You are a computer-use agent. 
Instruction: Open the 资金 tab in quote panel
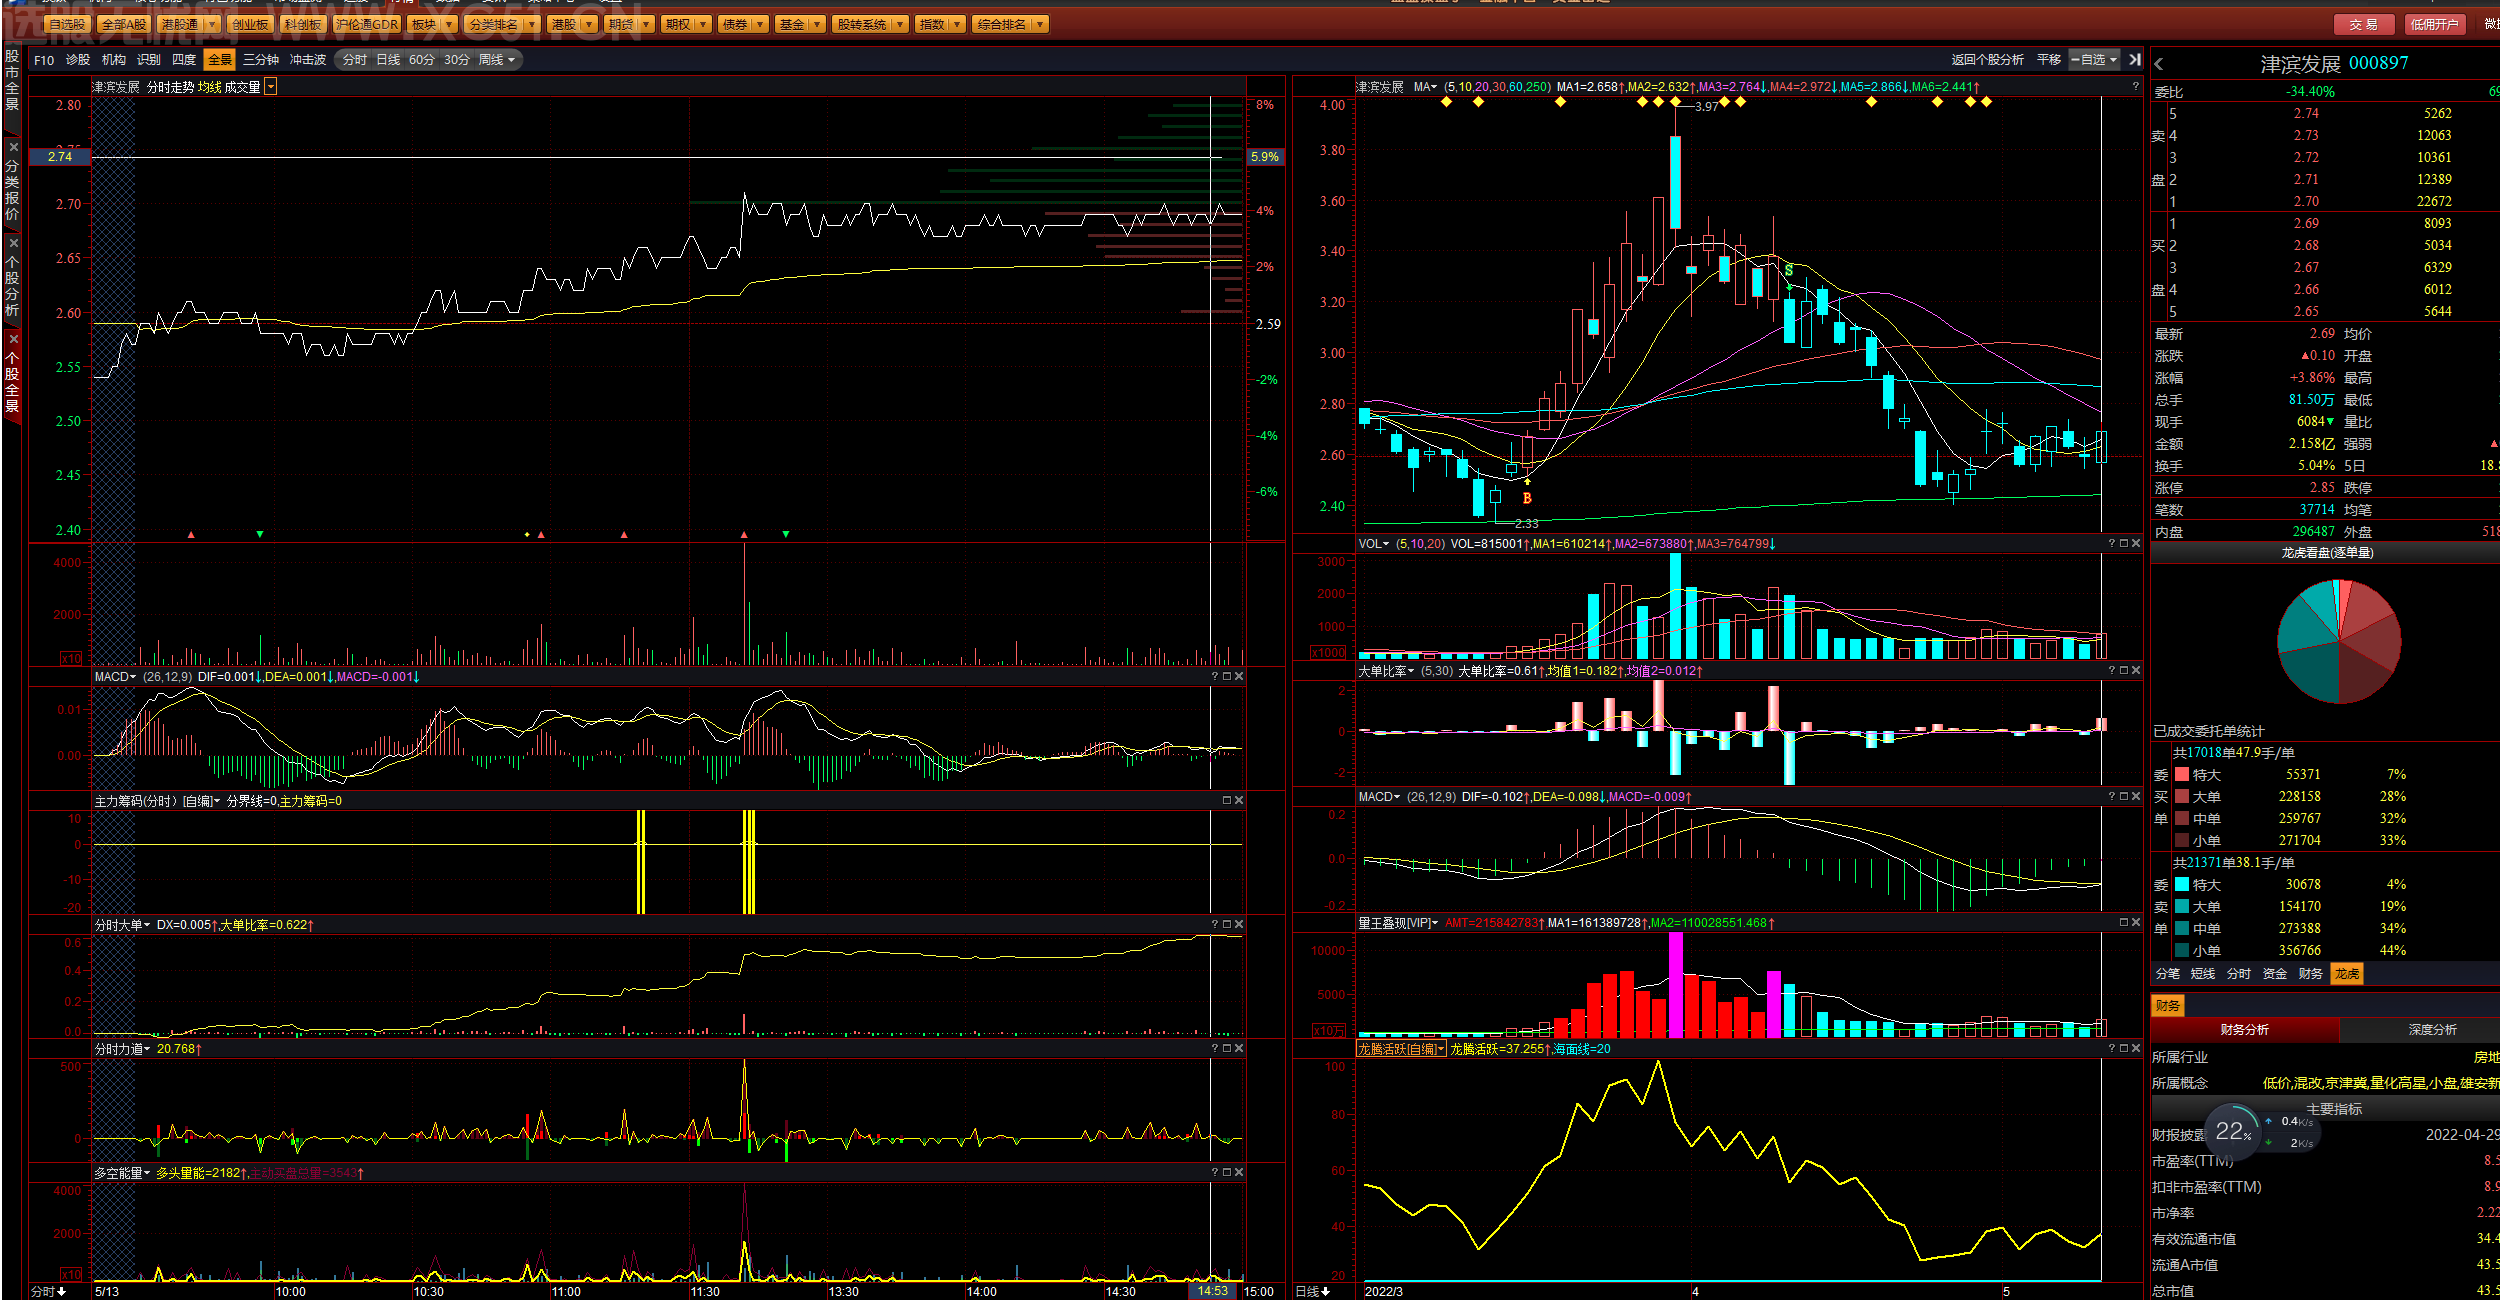(2275, 974)
